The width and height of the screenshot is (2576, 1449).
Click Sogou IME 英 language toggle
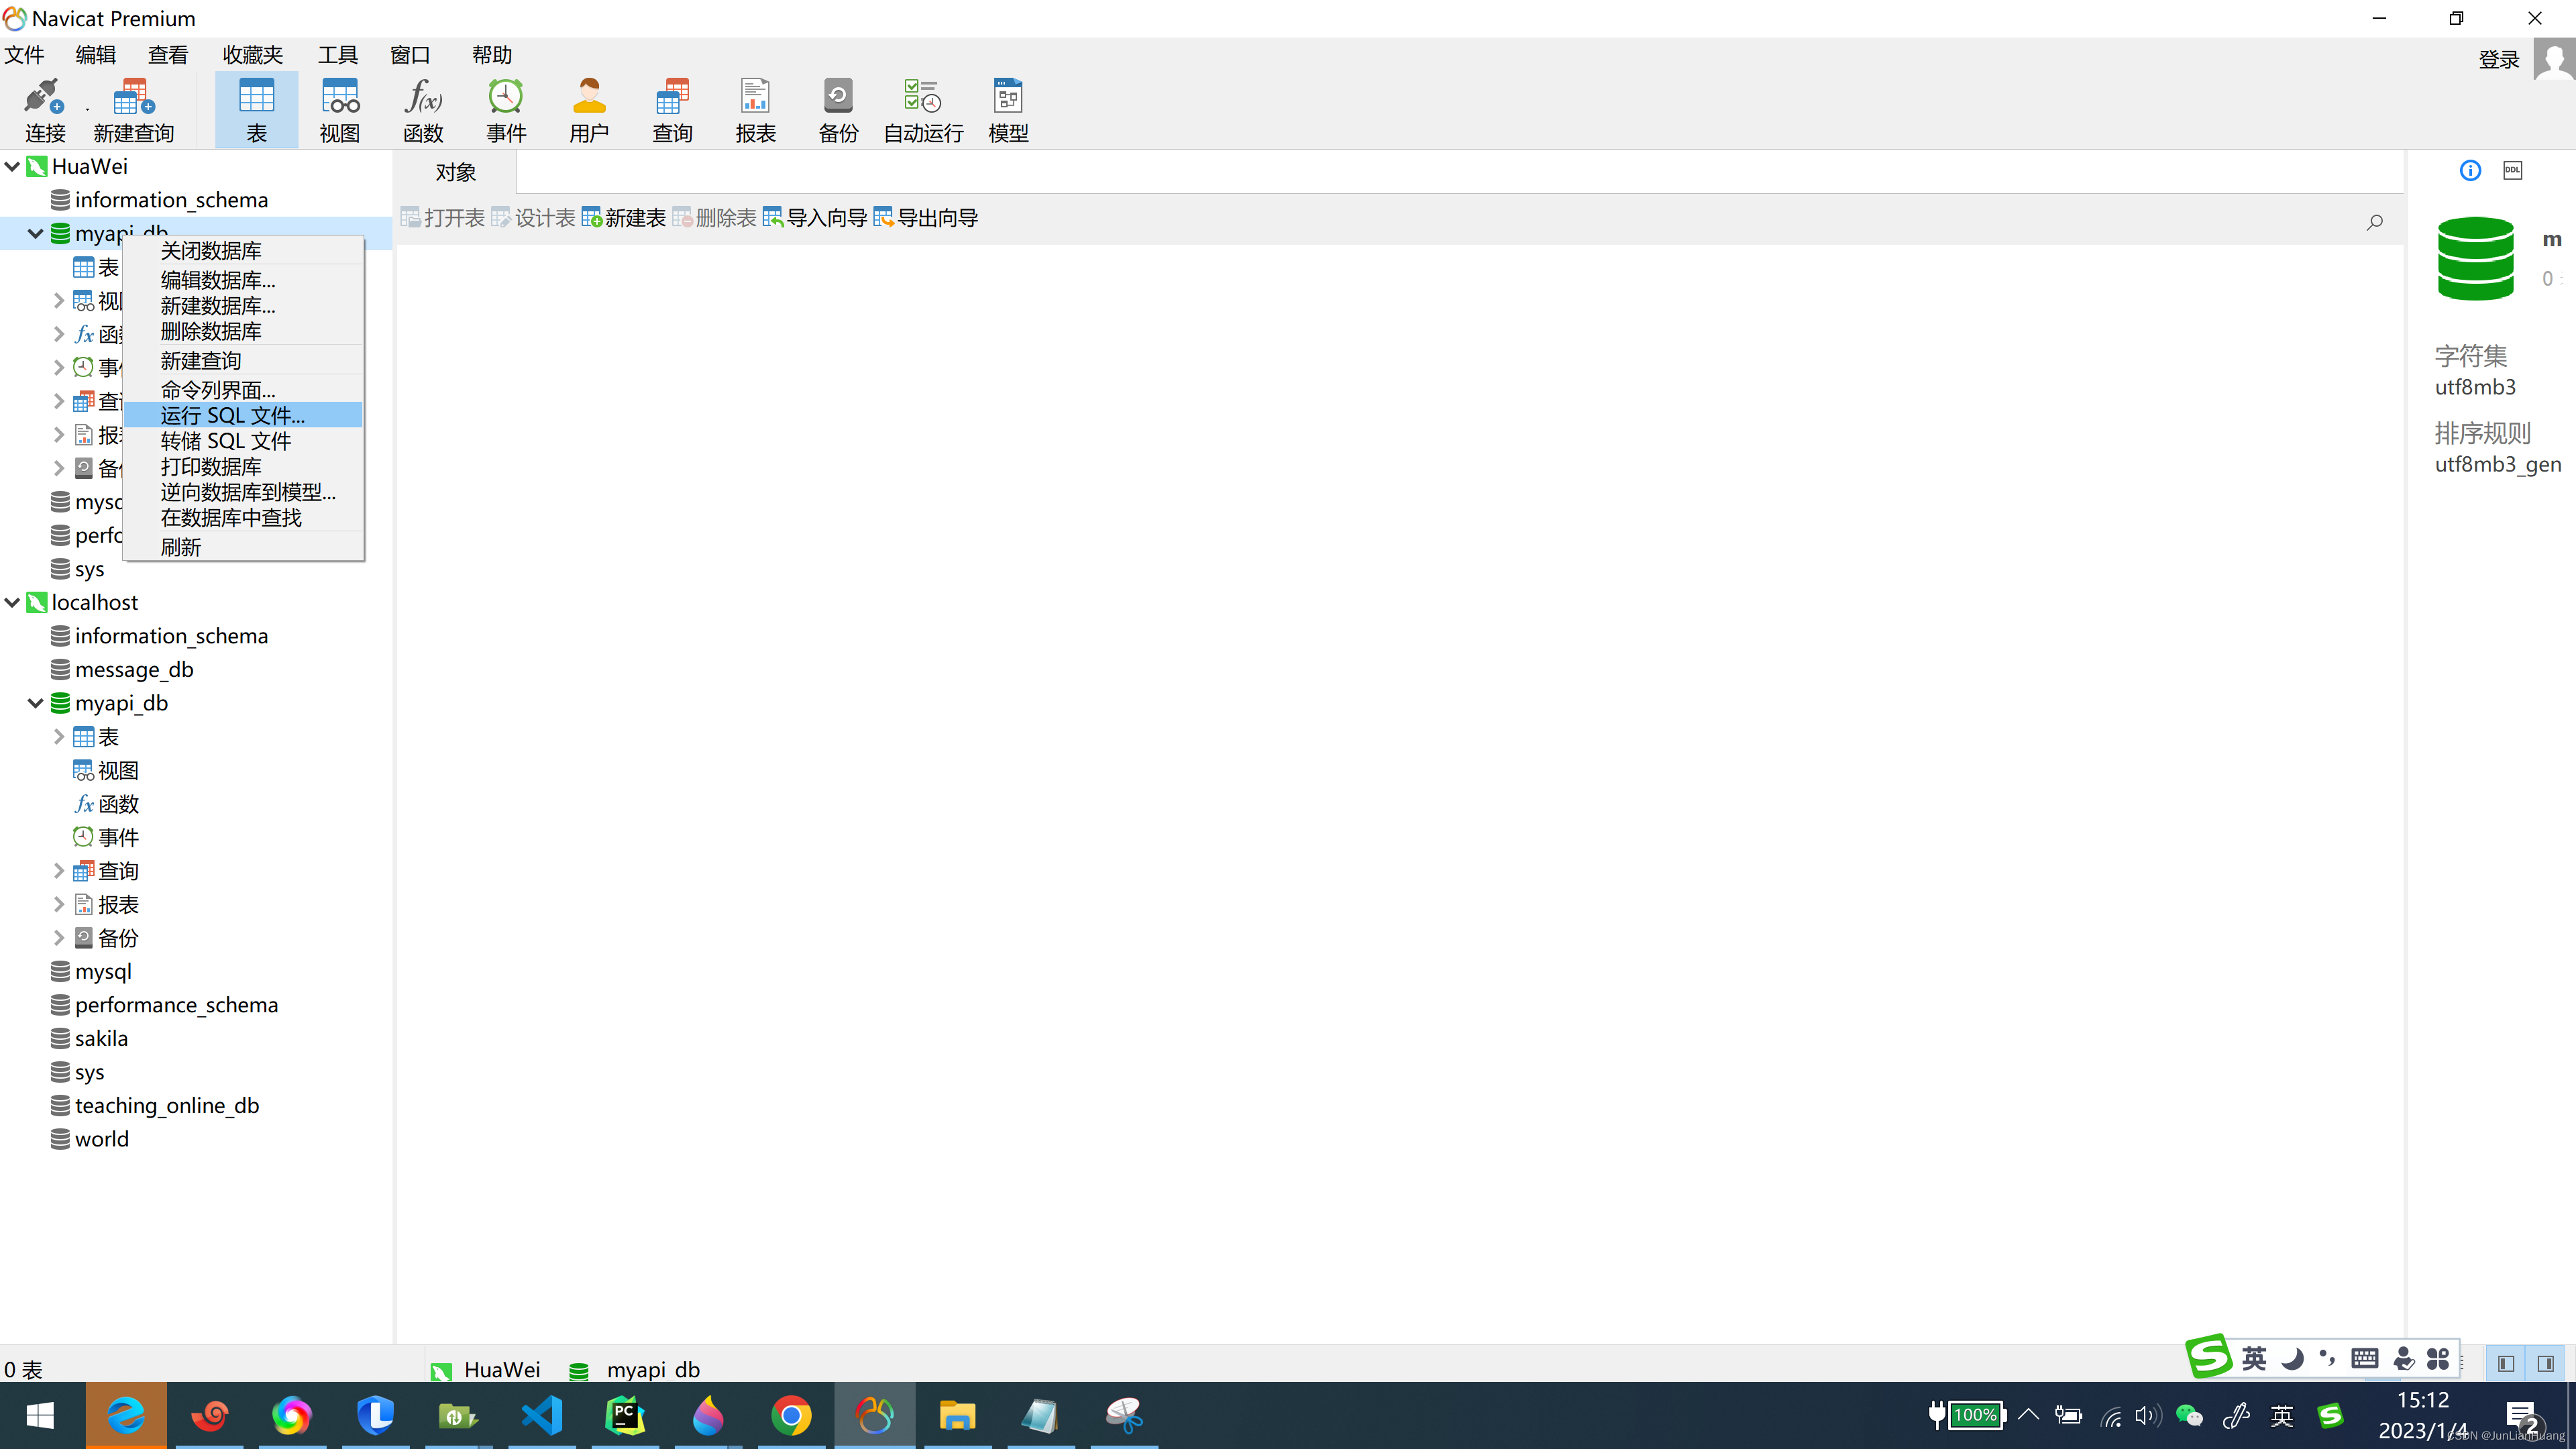point(2255,1358)
